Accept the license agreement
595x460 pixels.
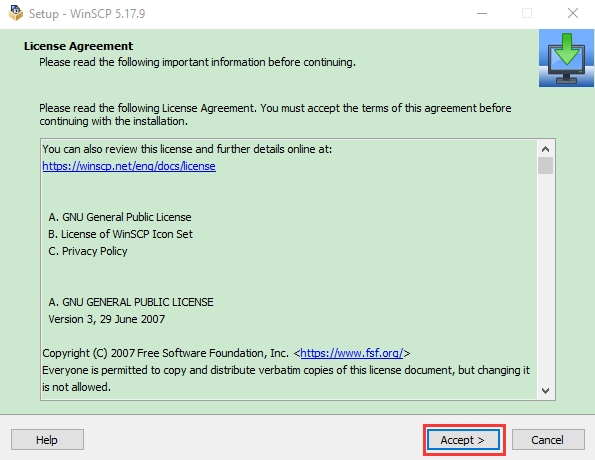coord(463,440)
